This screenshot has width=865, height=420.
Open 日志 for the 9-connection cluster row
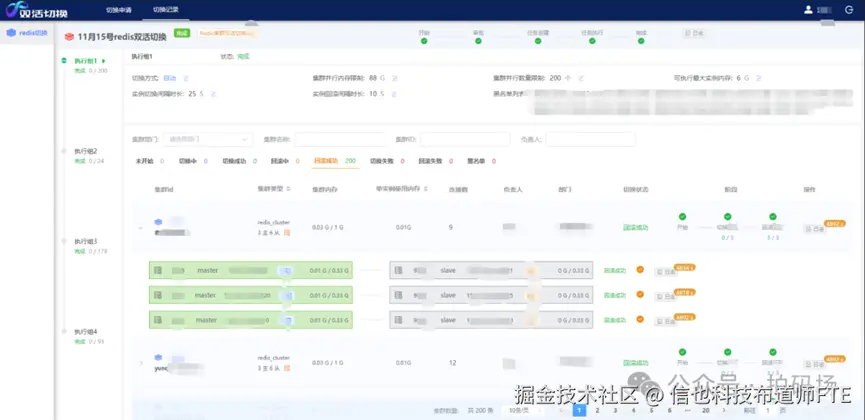point(815,228)
